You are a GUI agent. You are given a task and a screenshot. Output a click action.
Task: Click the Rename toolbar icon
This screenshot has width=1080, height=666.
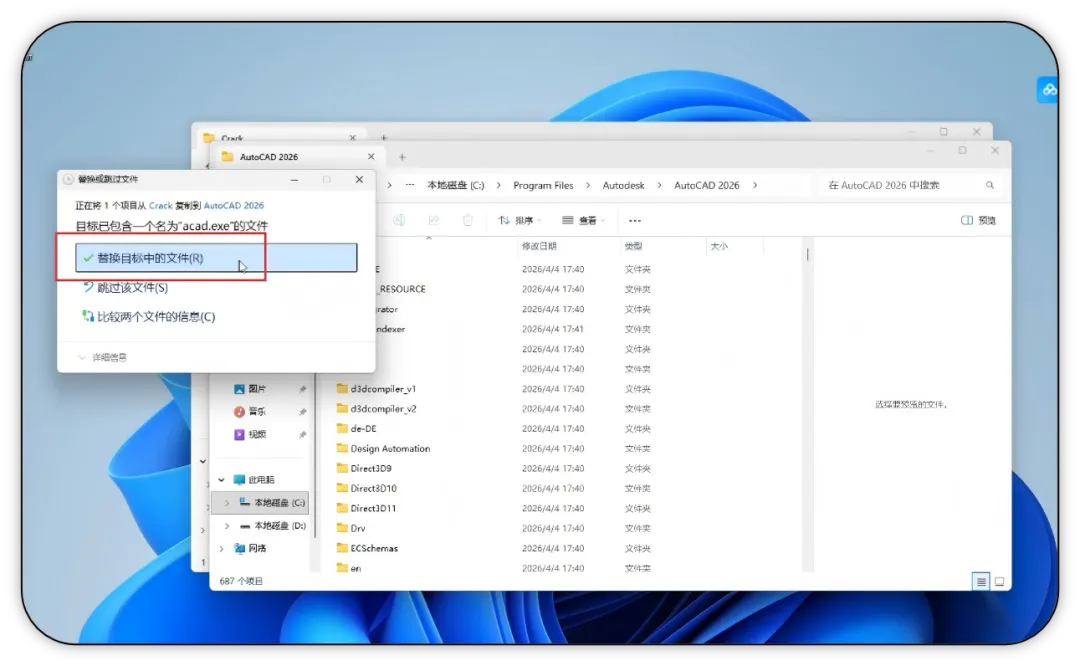point(399,220)
